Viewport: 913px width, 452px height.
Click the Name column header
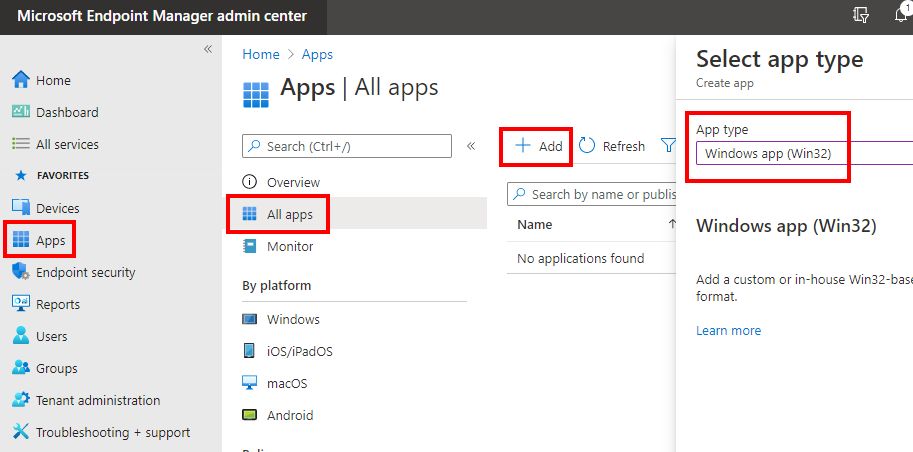[x=535, y=224]
